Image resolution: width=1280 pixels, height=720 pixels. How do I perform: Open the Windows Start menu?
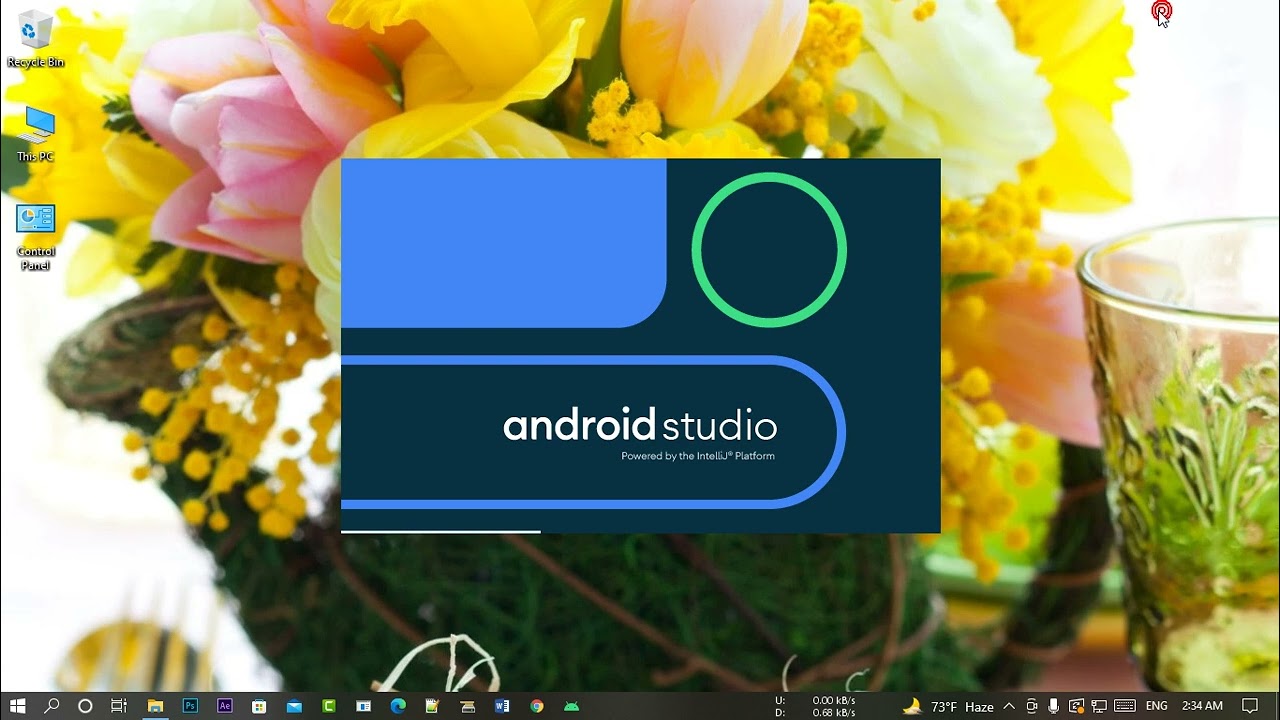18,706
